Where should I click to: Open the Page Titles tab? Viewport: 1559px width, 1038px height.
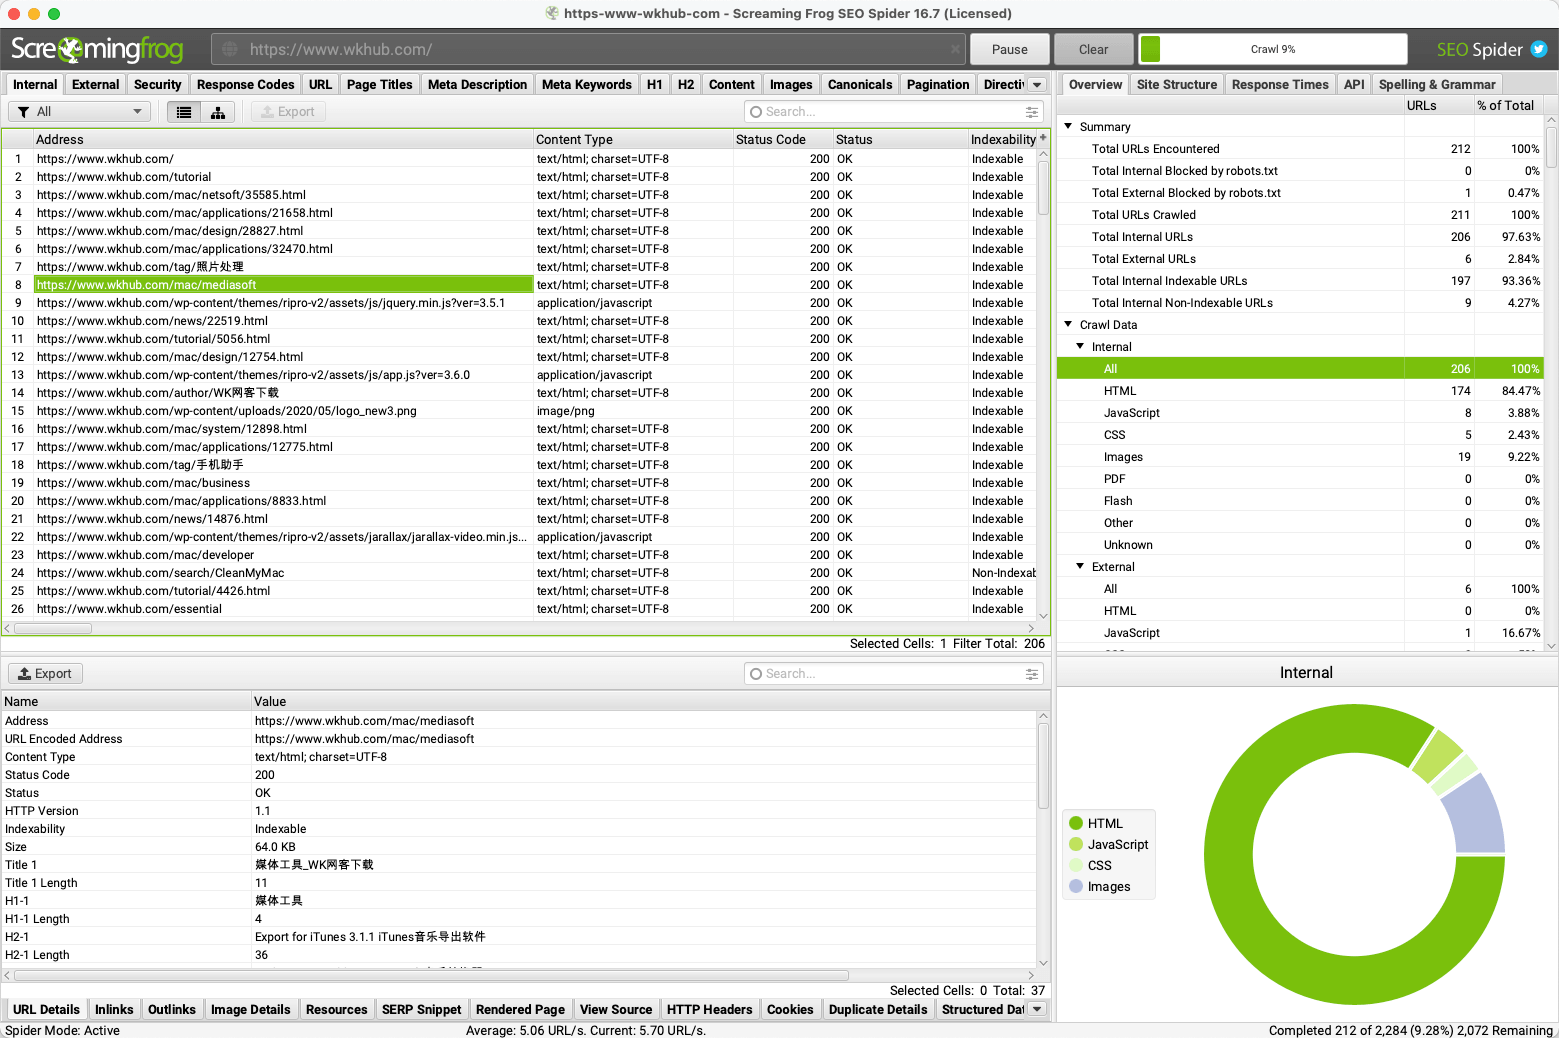(379, 85)
